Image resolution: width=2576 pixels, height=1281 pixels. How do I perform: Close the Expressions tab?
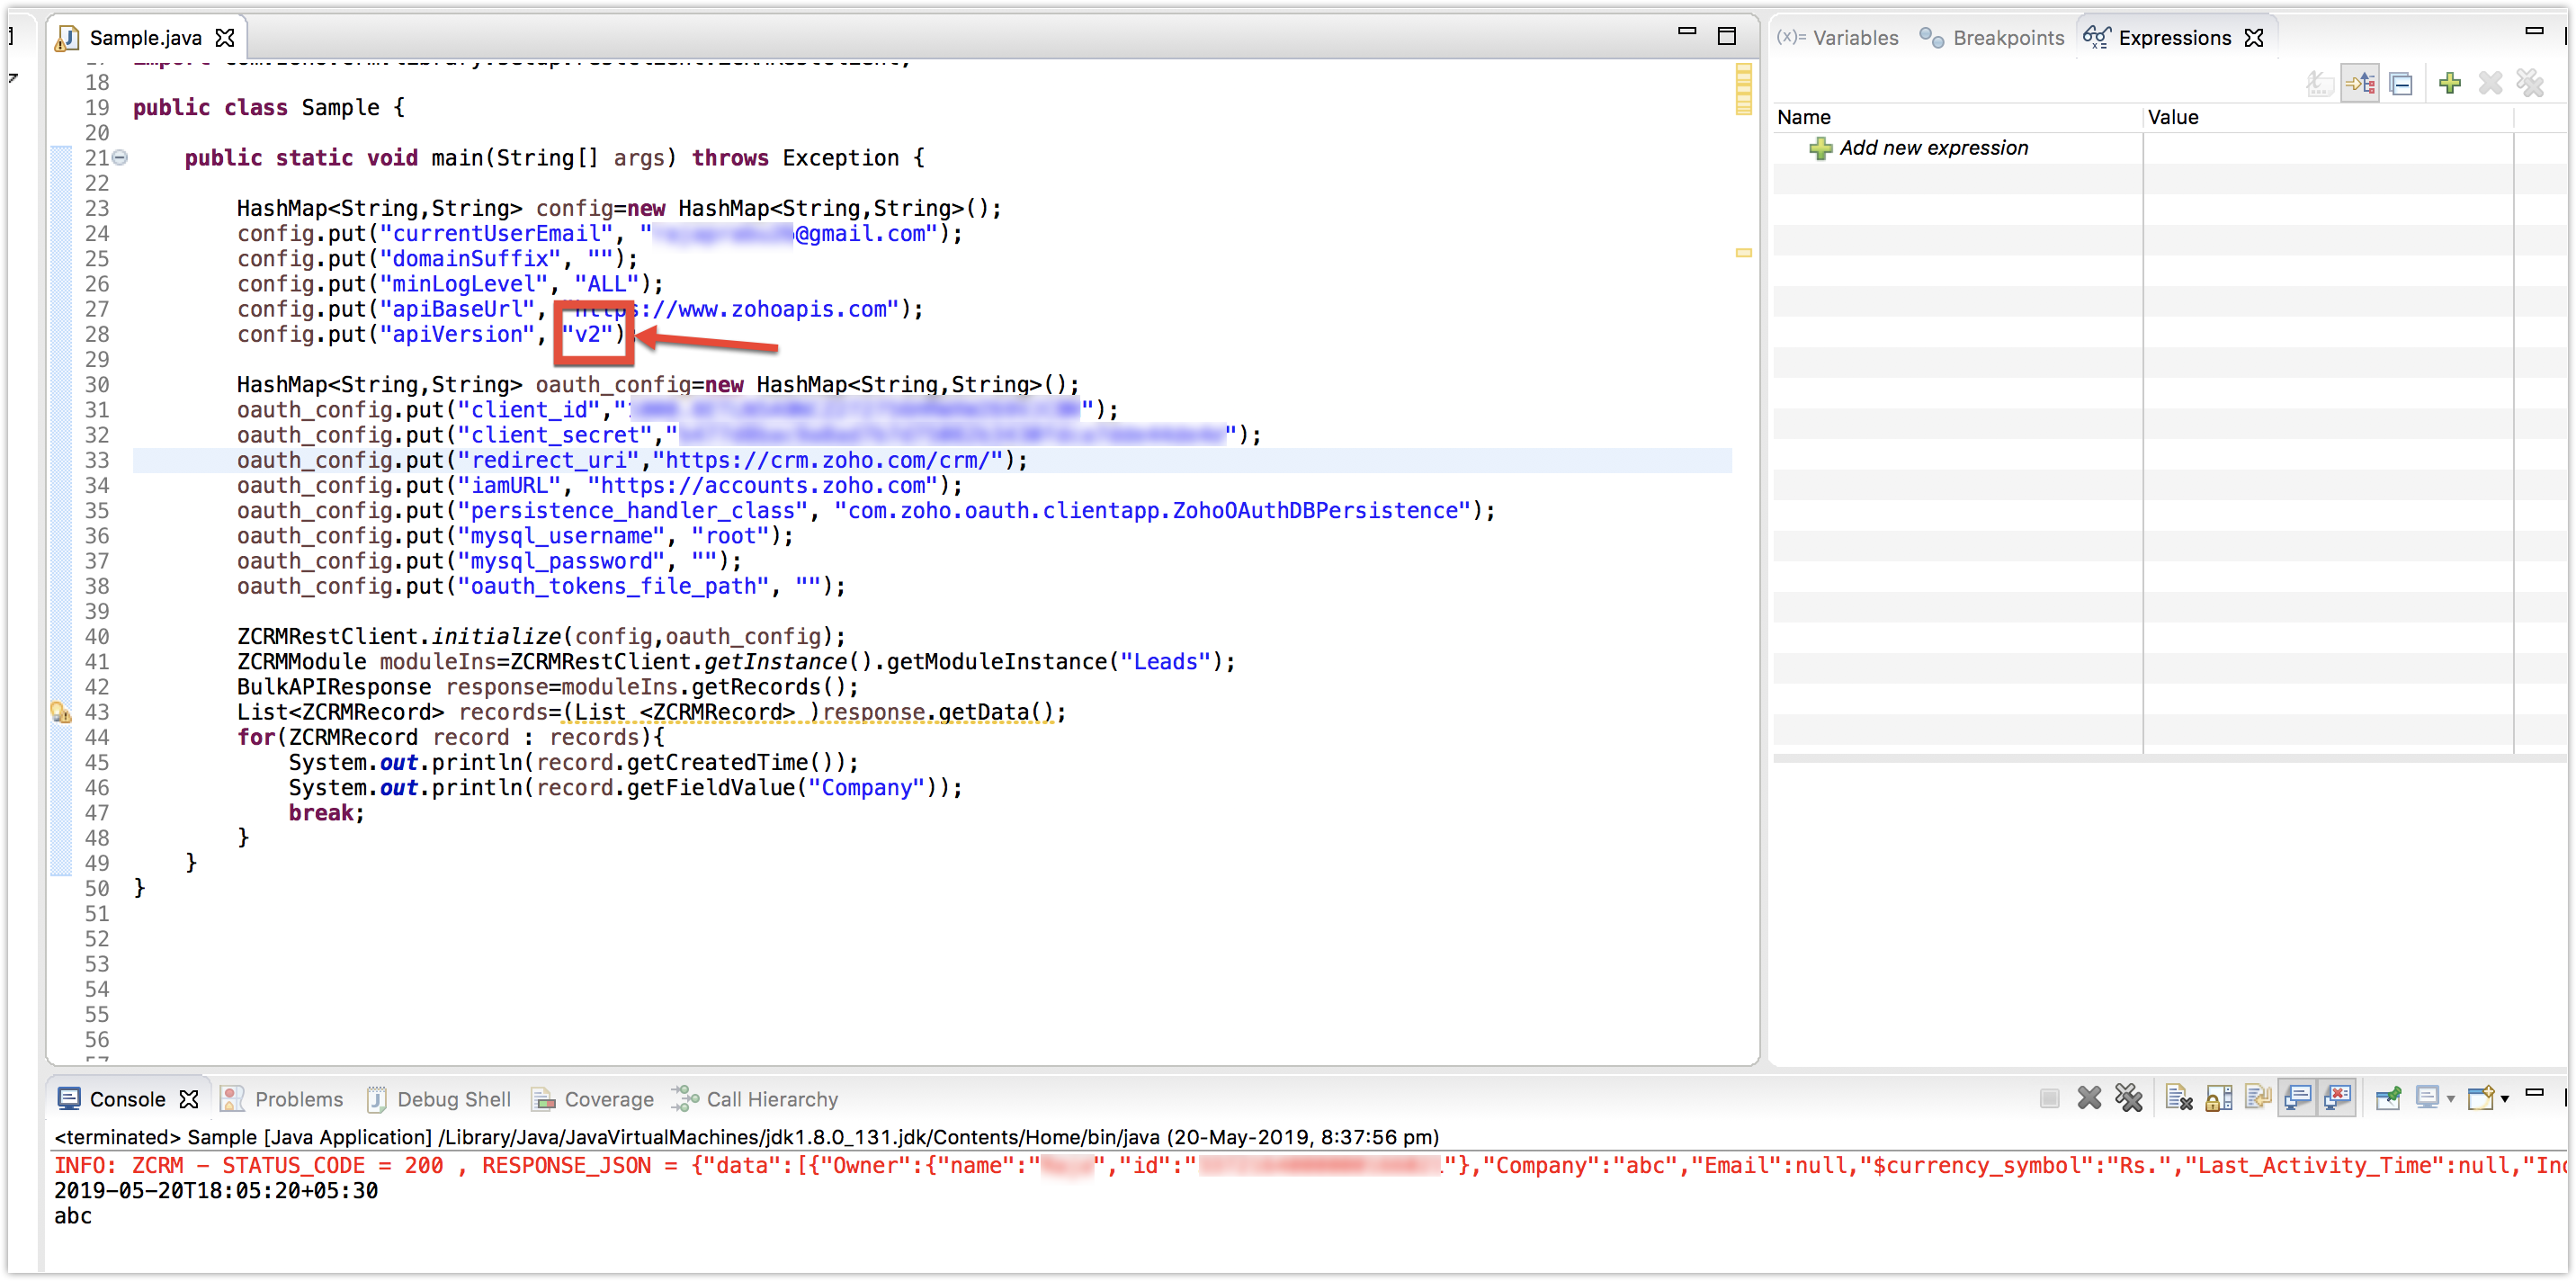point(2254,38)
